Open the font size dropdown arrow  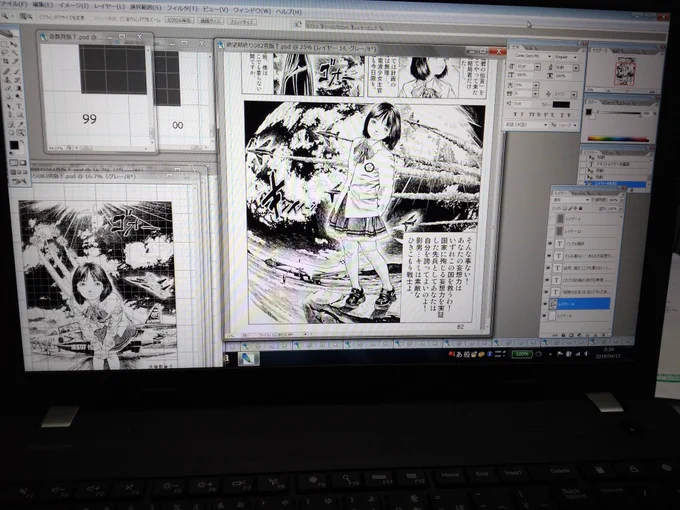point(537,66)
